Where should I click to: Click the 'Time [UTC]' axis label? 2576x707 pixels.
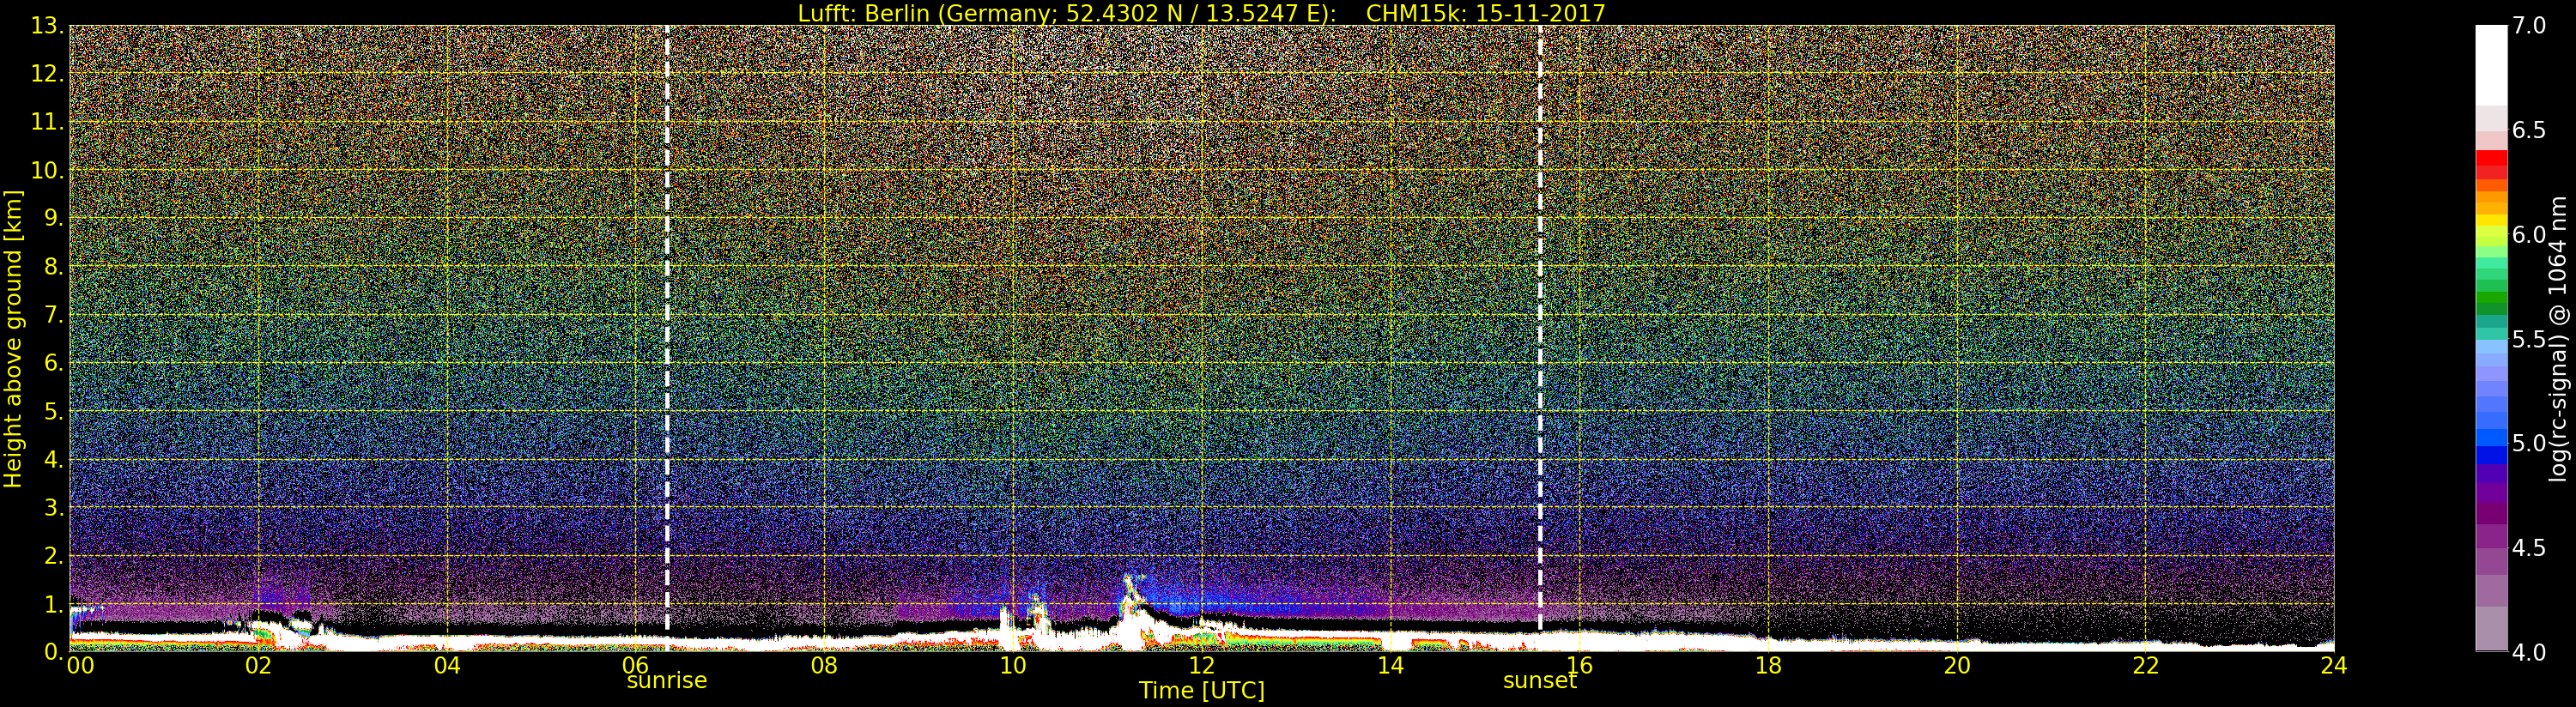1202,691
